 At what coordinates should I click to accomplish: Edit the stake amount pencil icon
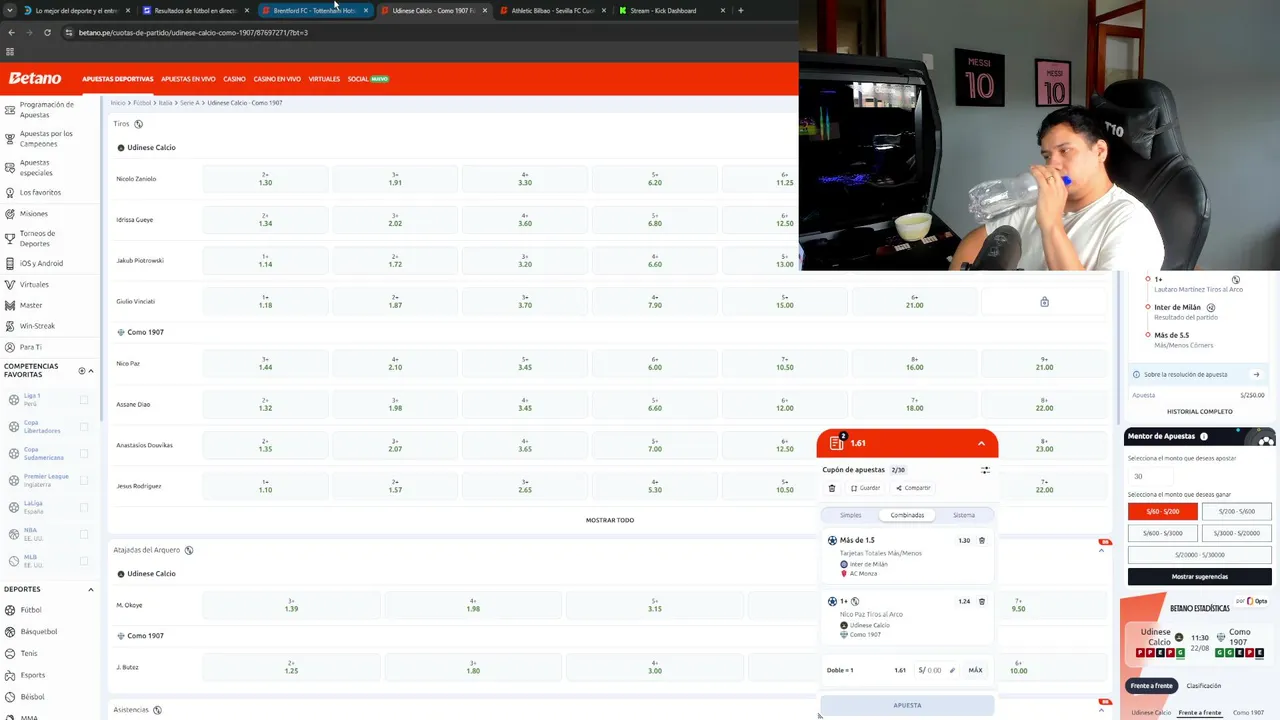(x=952, y=670)
